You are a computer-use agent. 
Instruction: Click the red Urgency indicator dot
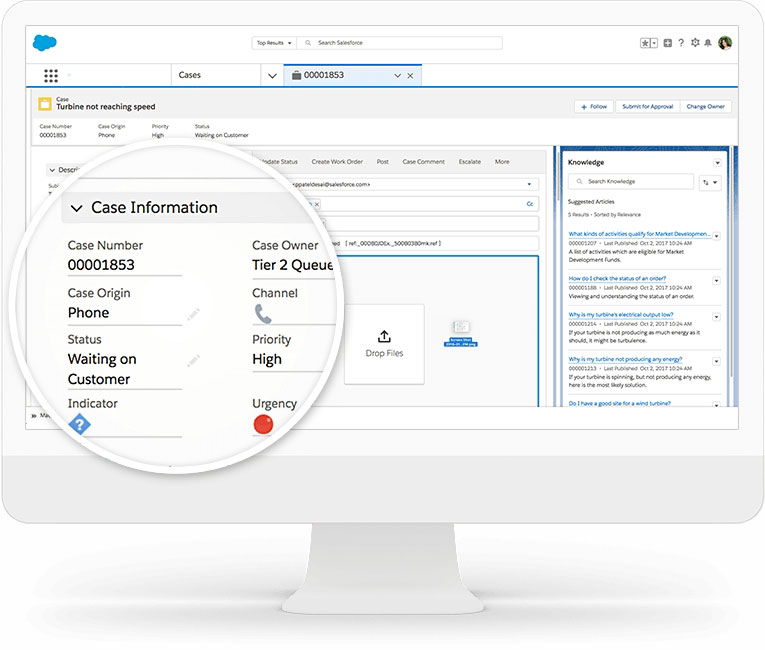(263, 425)
